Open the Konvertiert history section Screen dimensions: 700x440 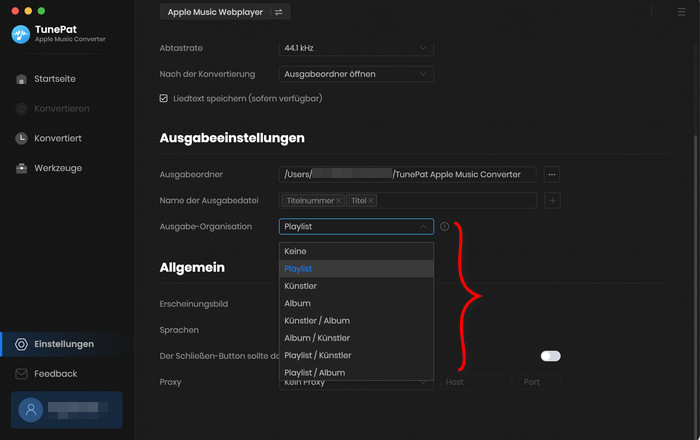point(58,138)
